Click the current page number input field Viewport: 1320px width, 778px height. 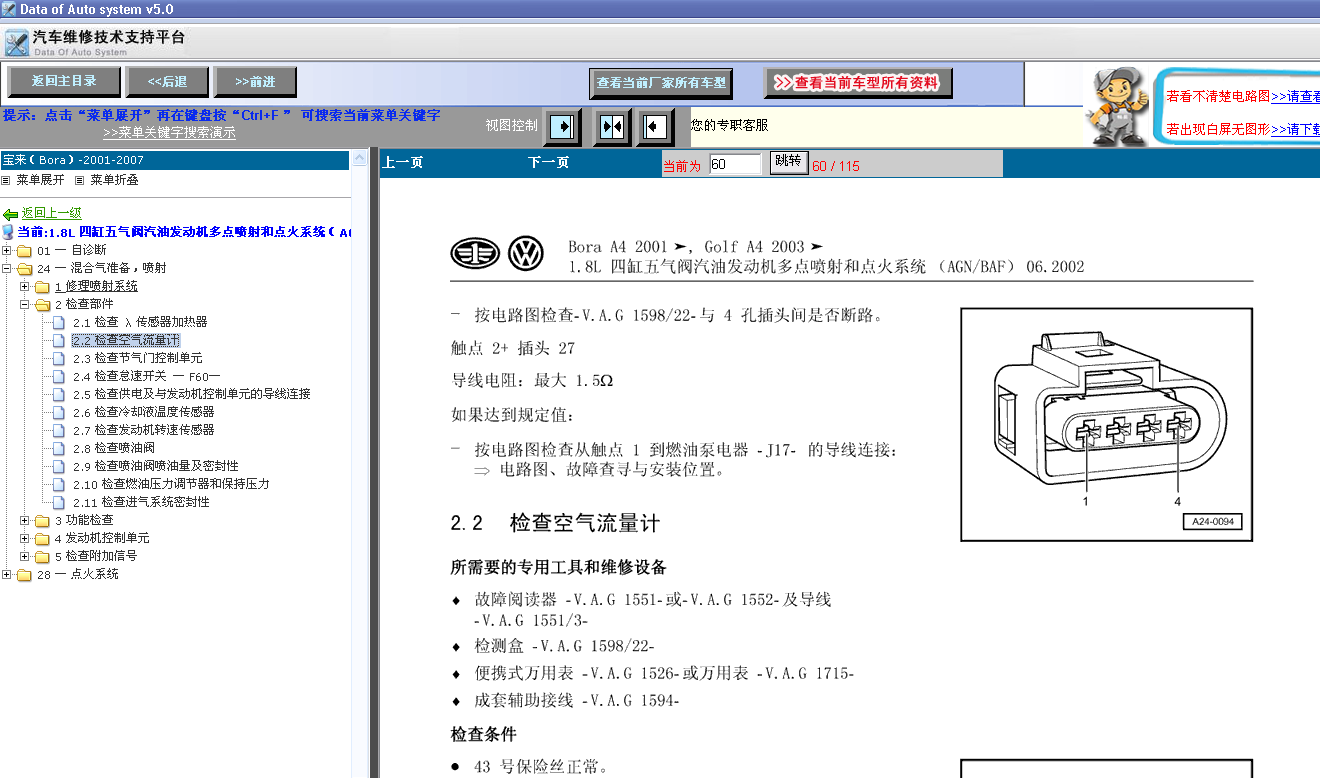pos(735,164)
